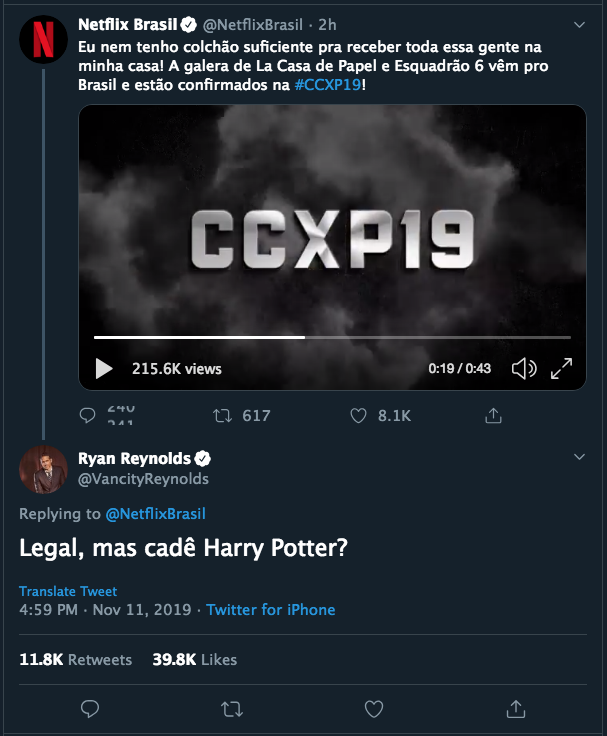The image size is (607, 736).
Task: Retweet the Netflix Brasil tweet with 617
Action: click(225, 415)
